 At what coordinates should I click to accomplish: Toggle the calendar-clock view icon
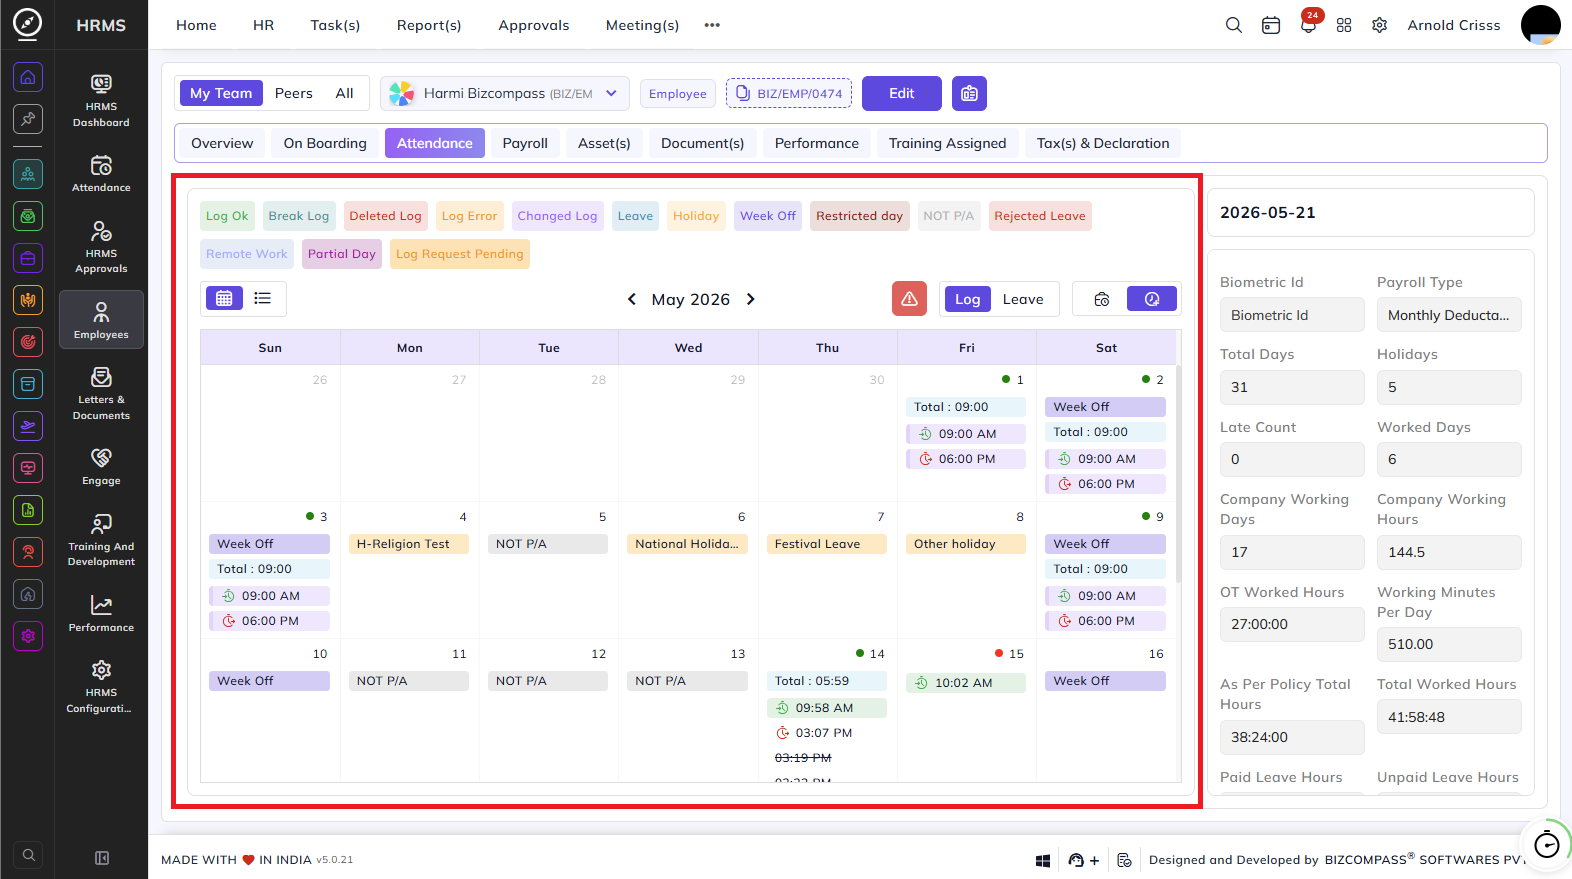pyautogui.click(x=1102, y=299)
